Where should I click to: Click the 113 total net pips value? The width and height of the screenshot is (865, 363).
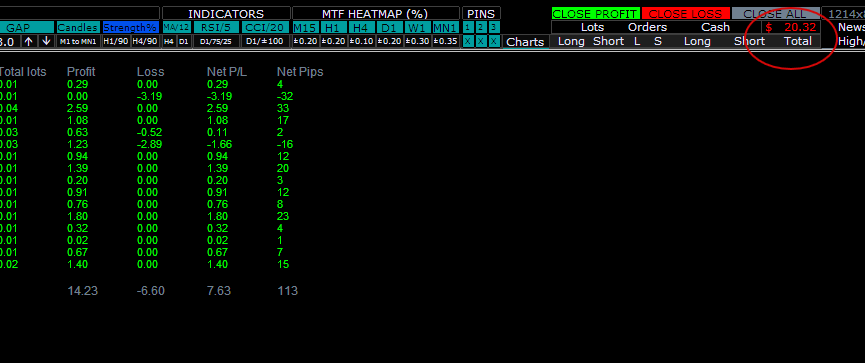[287, 291]
